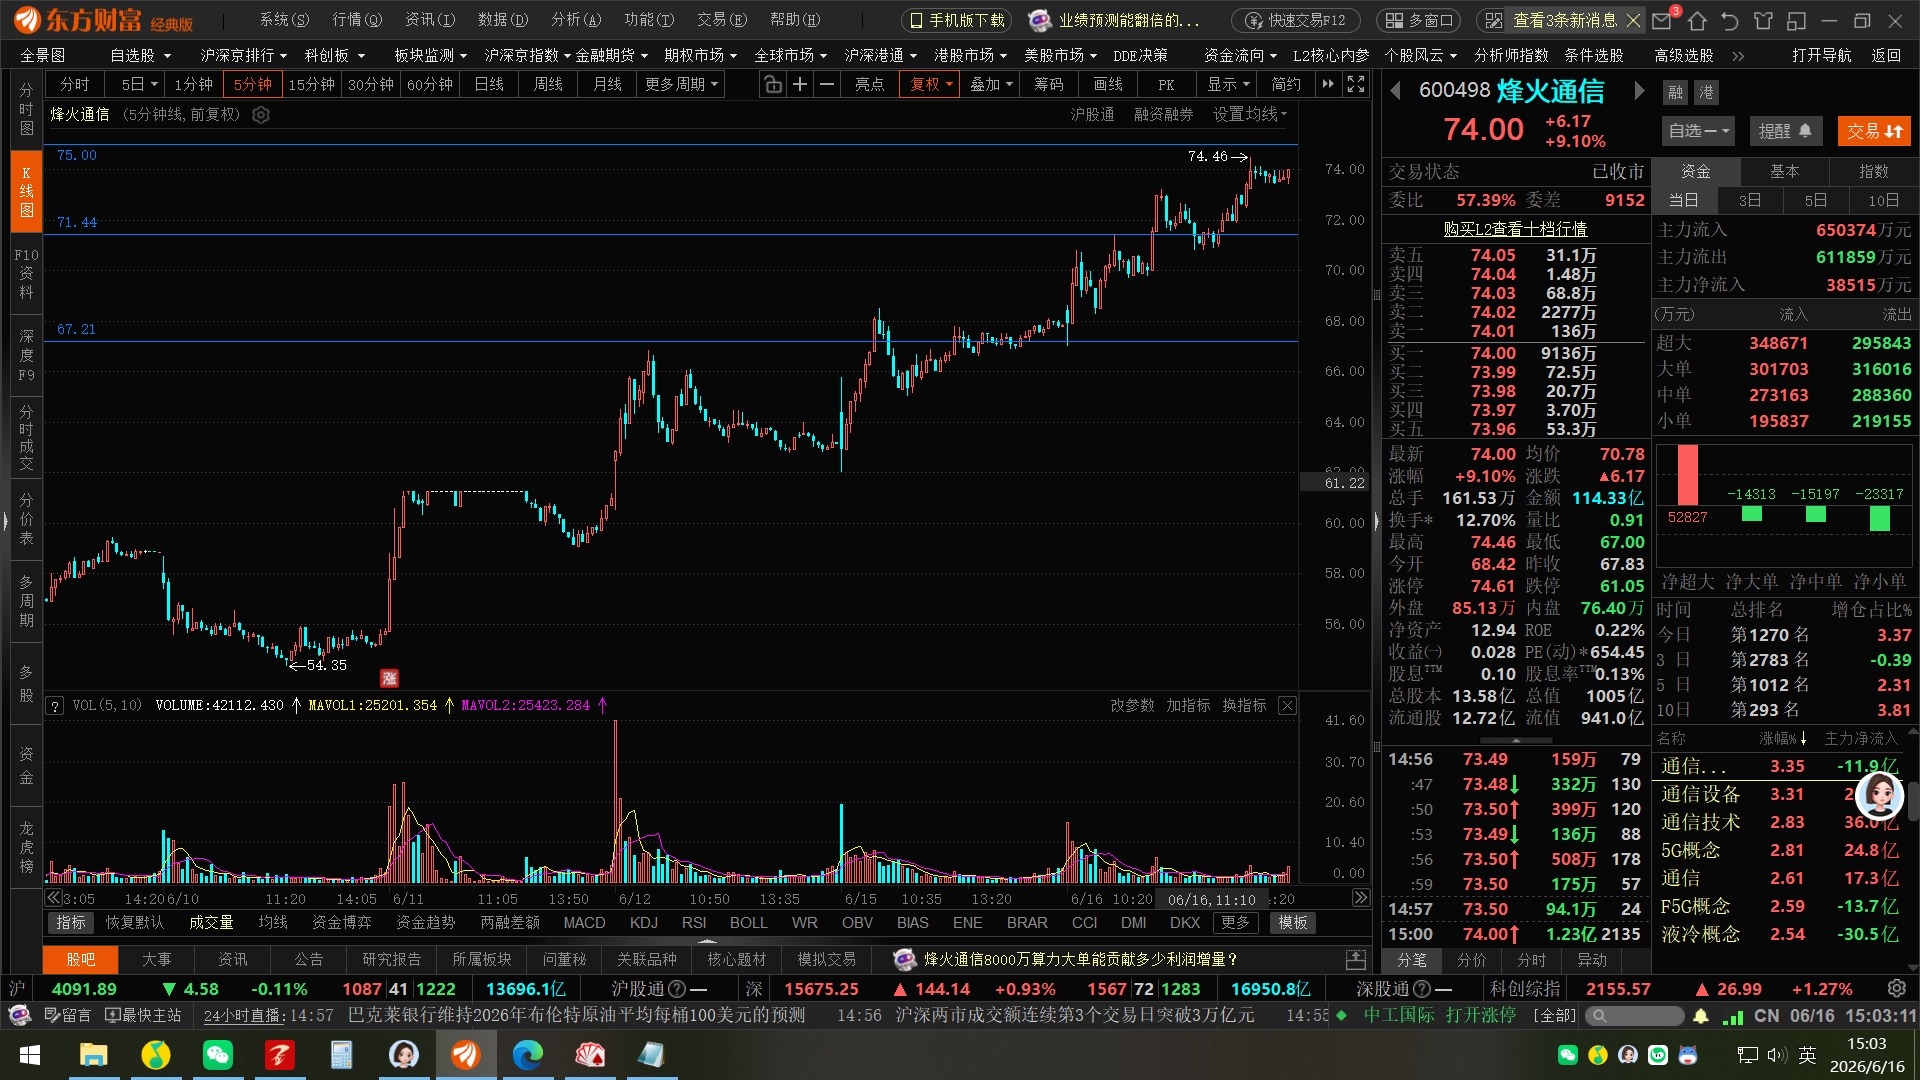This screenshot has width=1920, height=1080.
Task: Switch to the 指数 tab
Action: [1874, 172]
